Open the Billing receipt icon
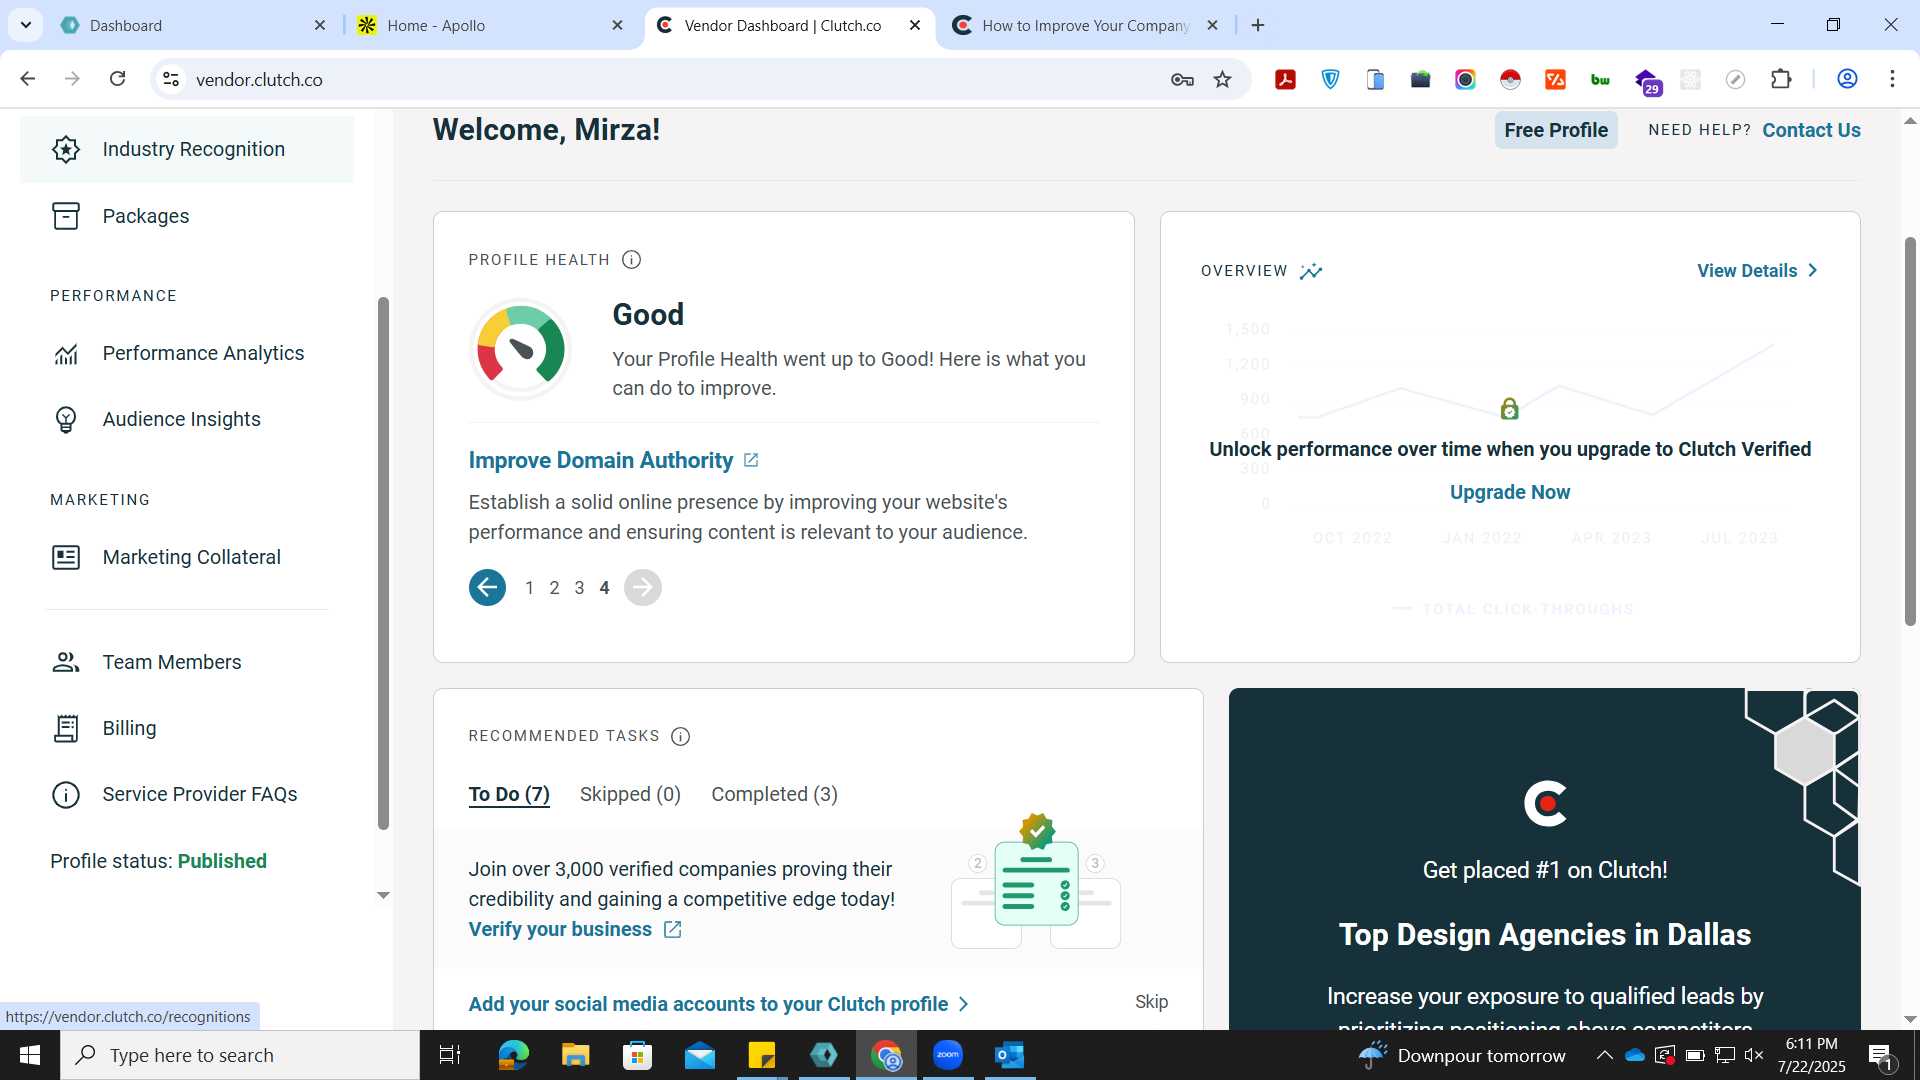Image resolution: width=1920 pixels, height=1080 pixels. click(66, 728)
